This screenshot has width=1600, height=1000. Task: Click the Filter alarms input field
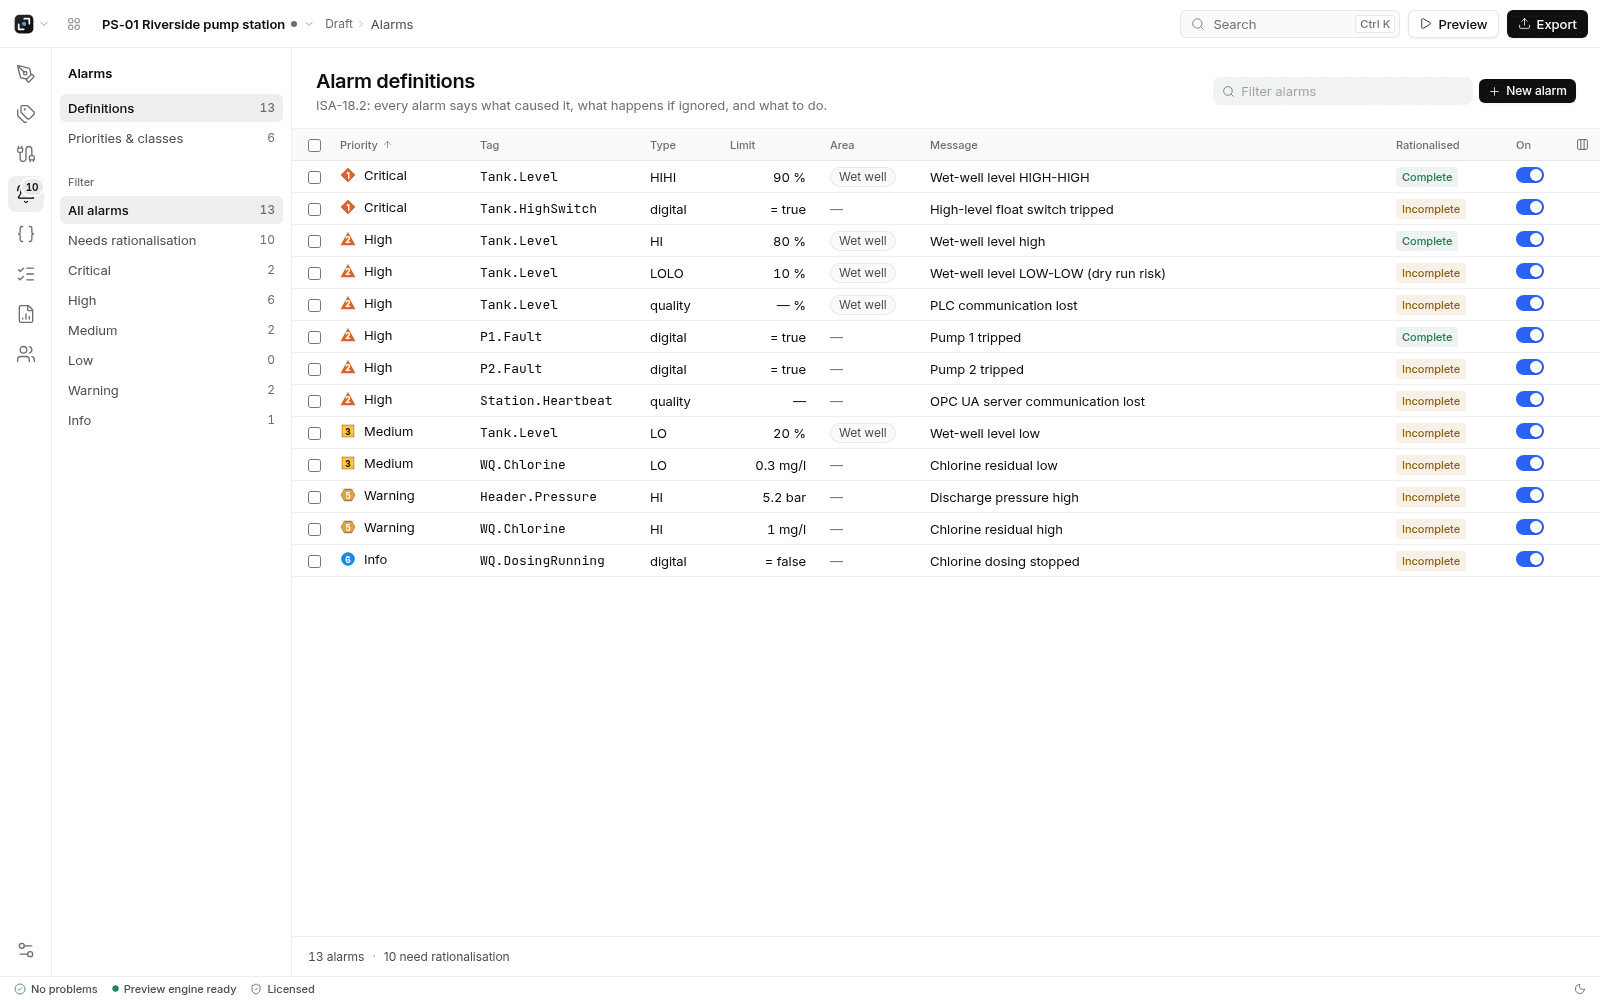pyautogui.click(x=1342, y=91)
